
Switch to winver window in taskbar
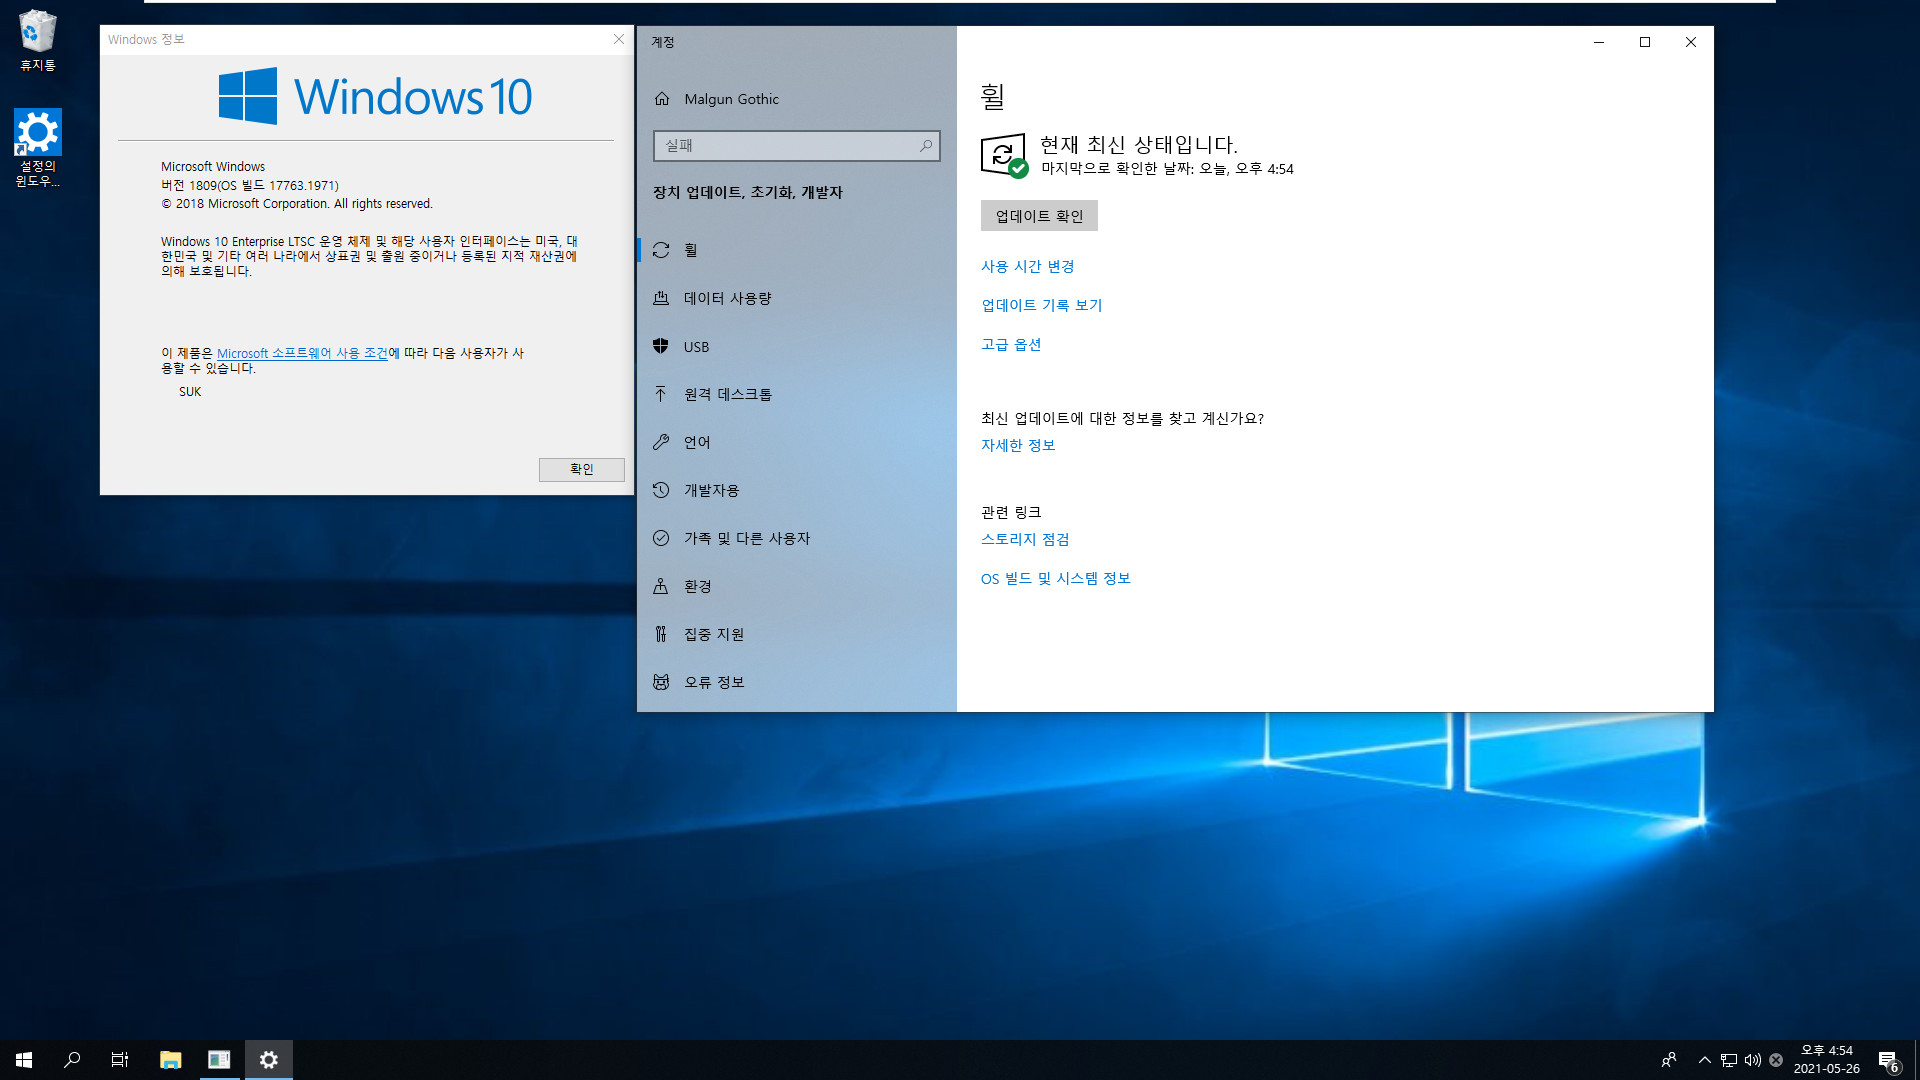(219, 1060)
